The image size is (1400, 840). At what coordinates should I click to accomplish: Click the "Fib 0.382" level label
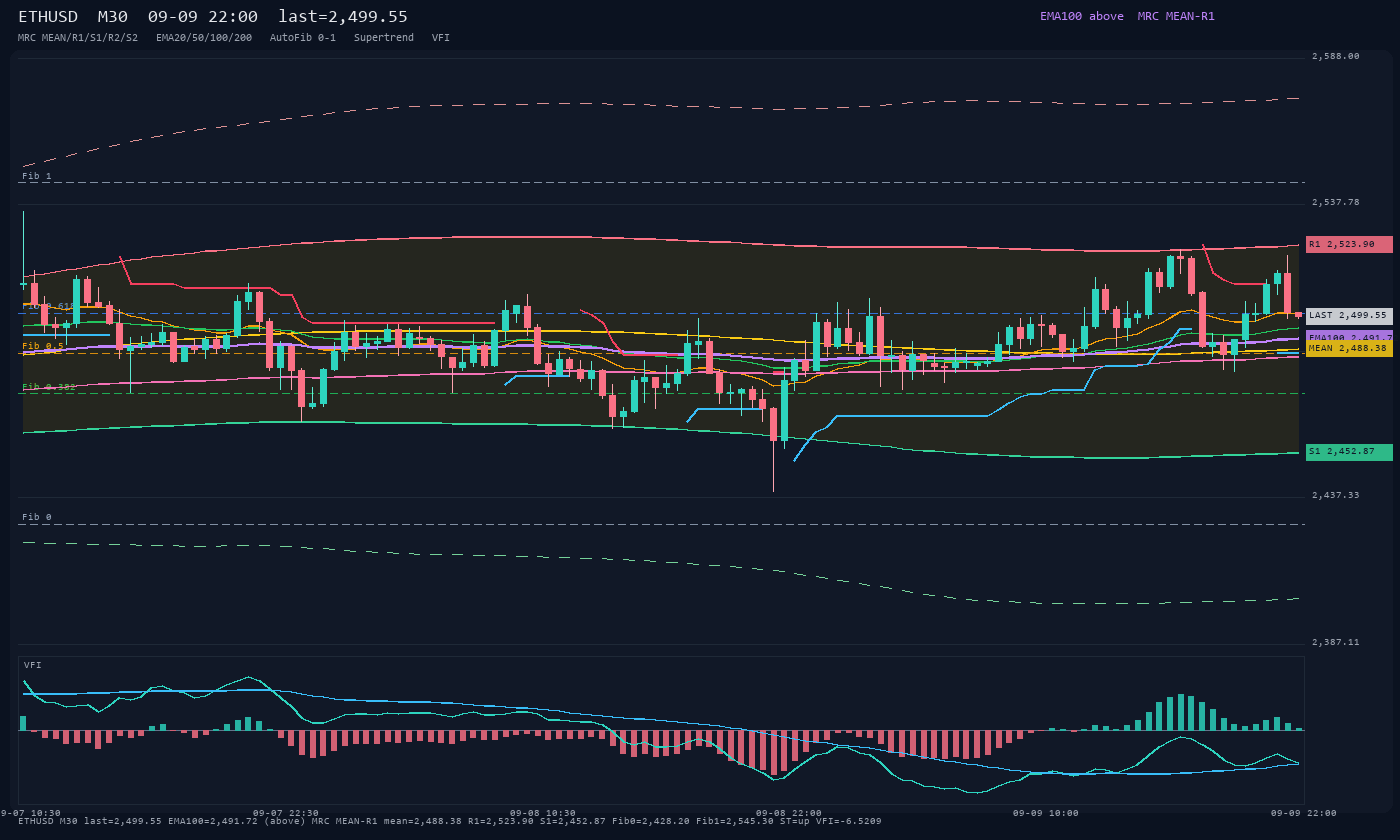49,387
